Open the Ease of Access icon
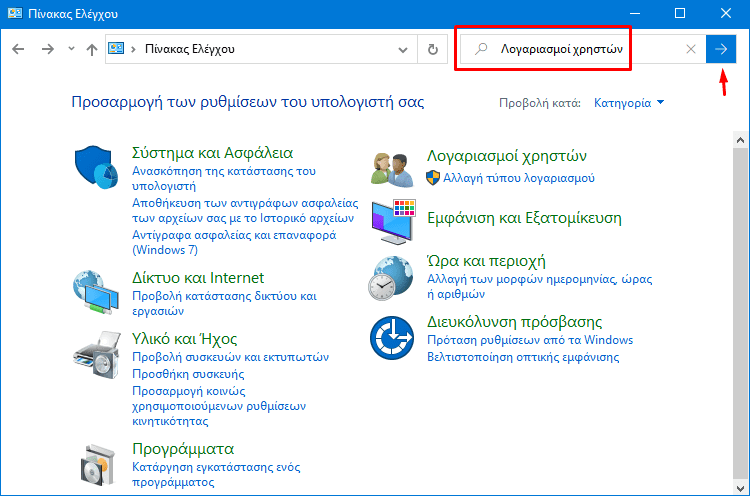Viewport: 750px width, 496px height. pos(392,338)
